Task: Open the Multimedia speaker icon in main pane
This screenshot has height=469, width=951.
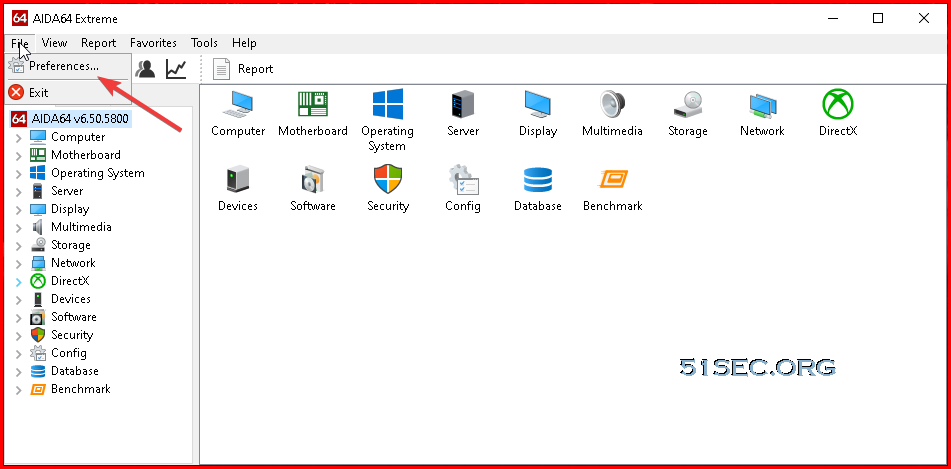Action: pyautogui.click(x=612, y=104)
